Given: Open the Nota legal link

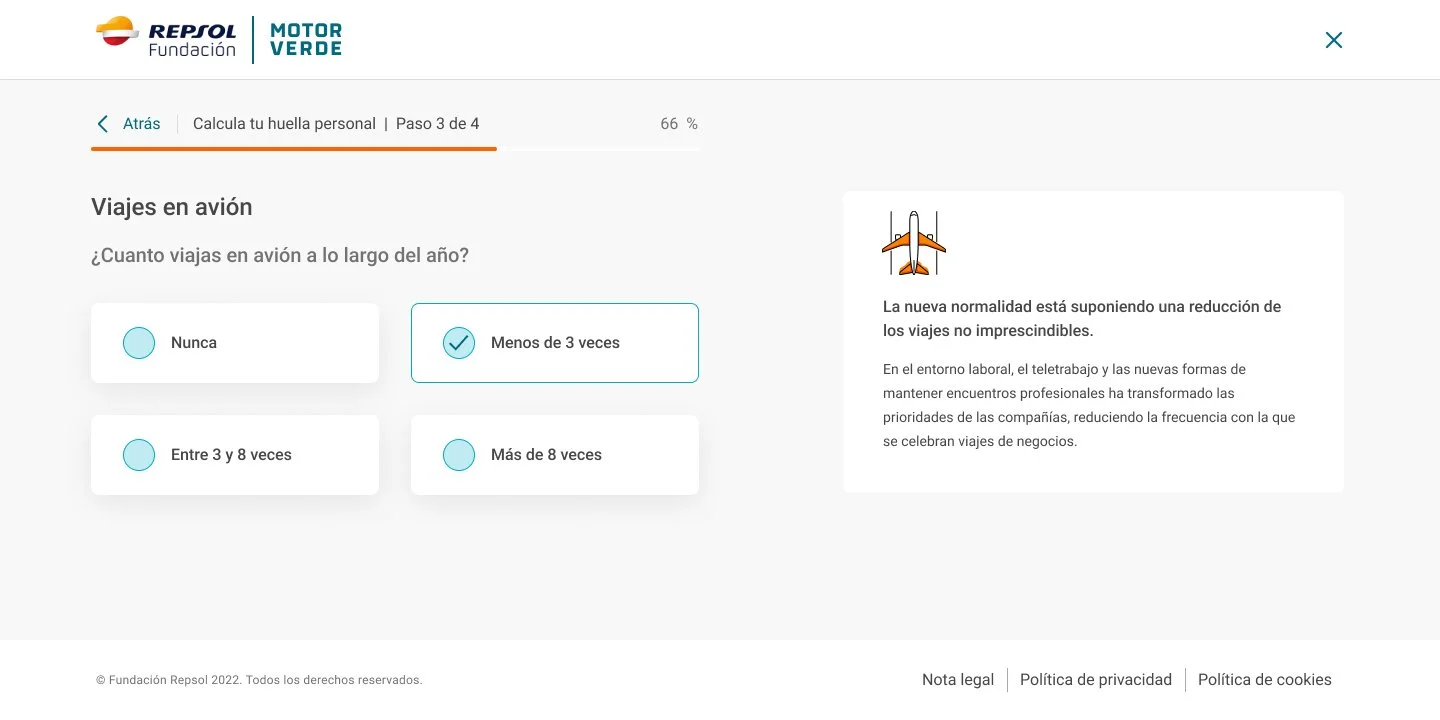Looking at the screenshot, I should pyautogui.click(x=958, y=680).
